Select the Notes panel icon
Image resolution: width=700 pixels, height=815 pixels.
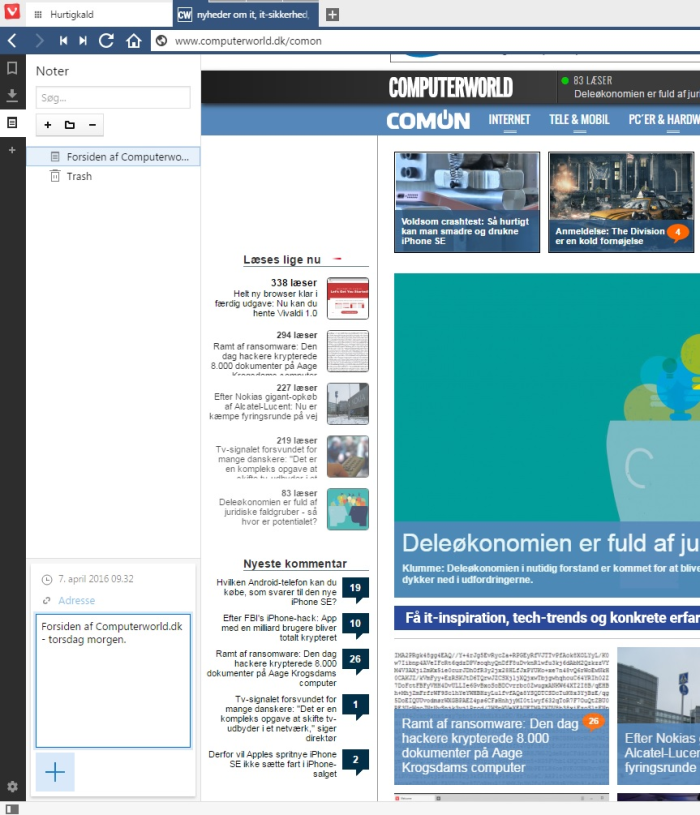click(12, 123)
